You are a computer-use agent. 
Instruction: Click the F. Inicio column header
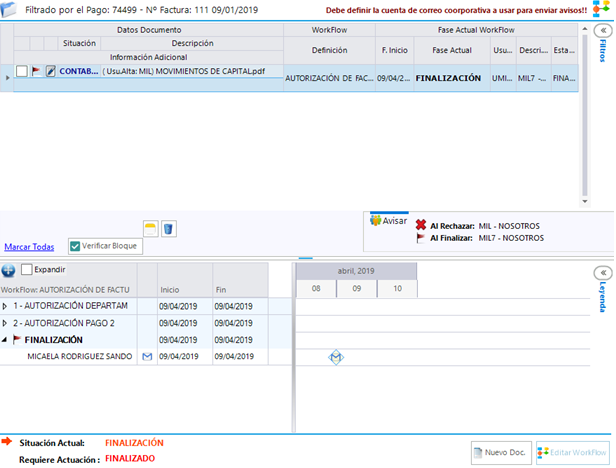coord(394,50)
